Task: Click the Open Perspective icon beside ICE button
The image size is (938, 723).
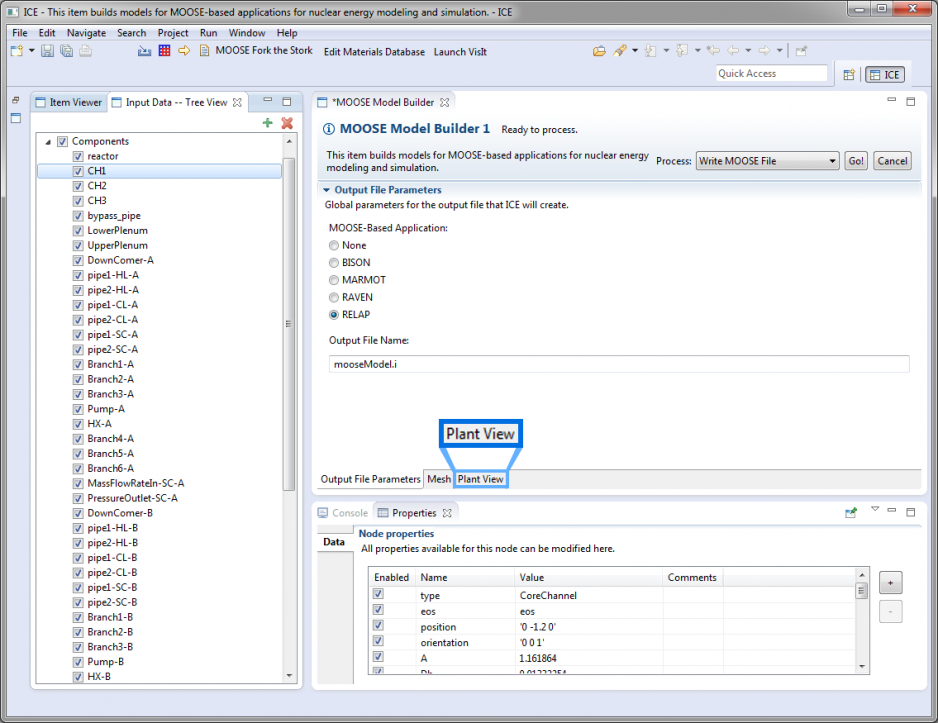Action: point(849,74)
